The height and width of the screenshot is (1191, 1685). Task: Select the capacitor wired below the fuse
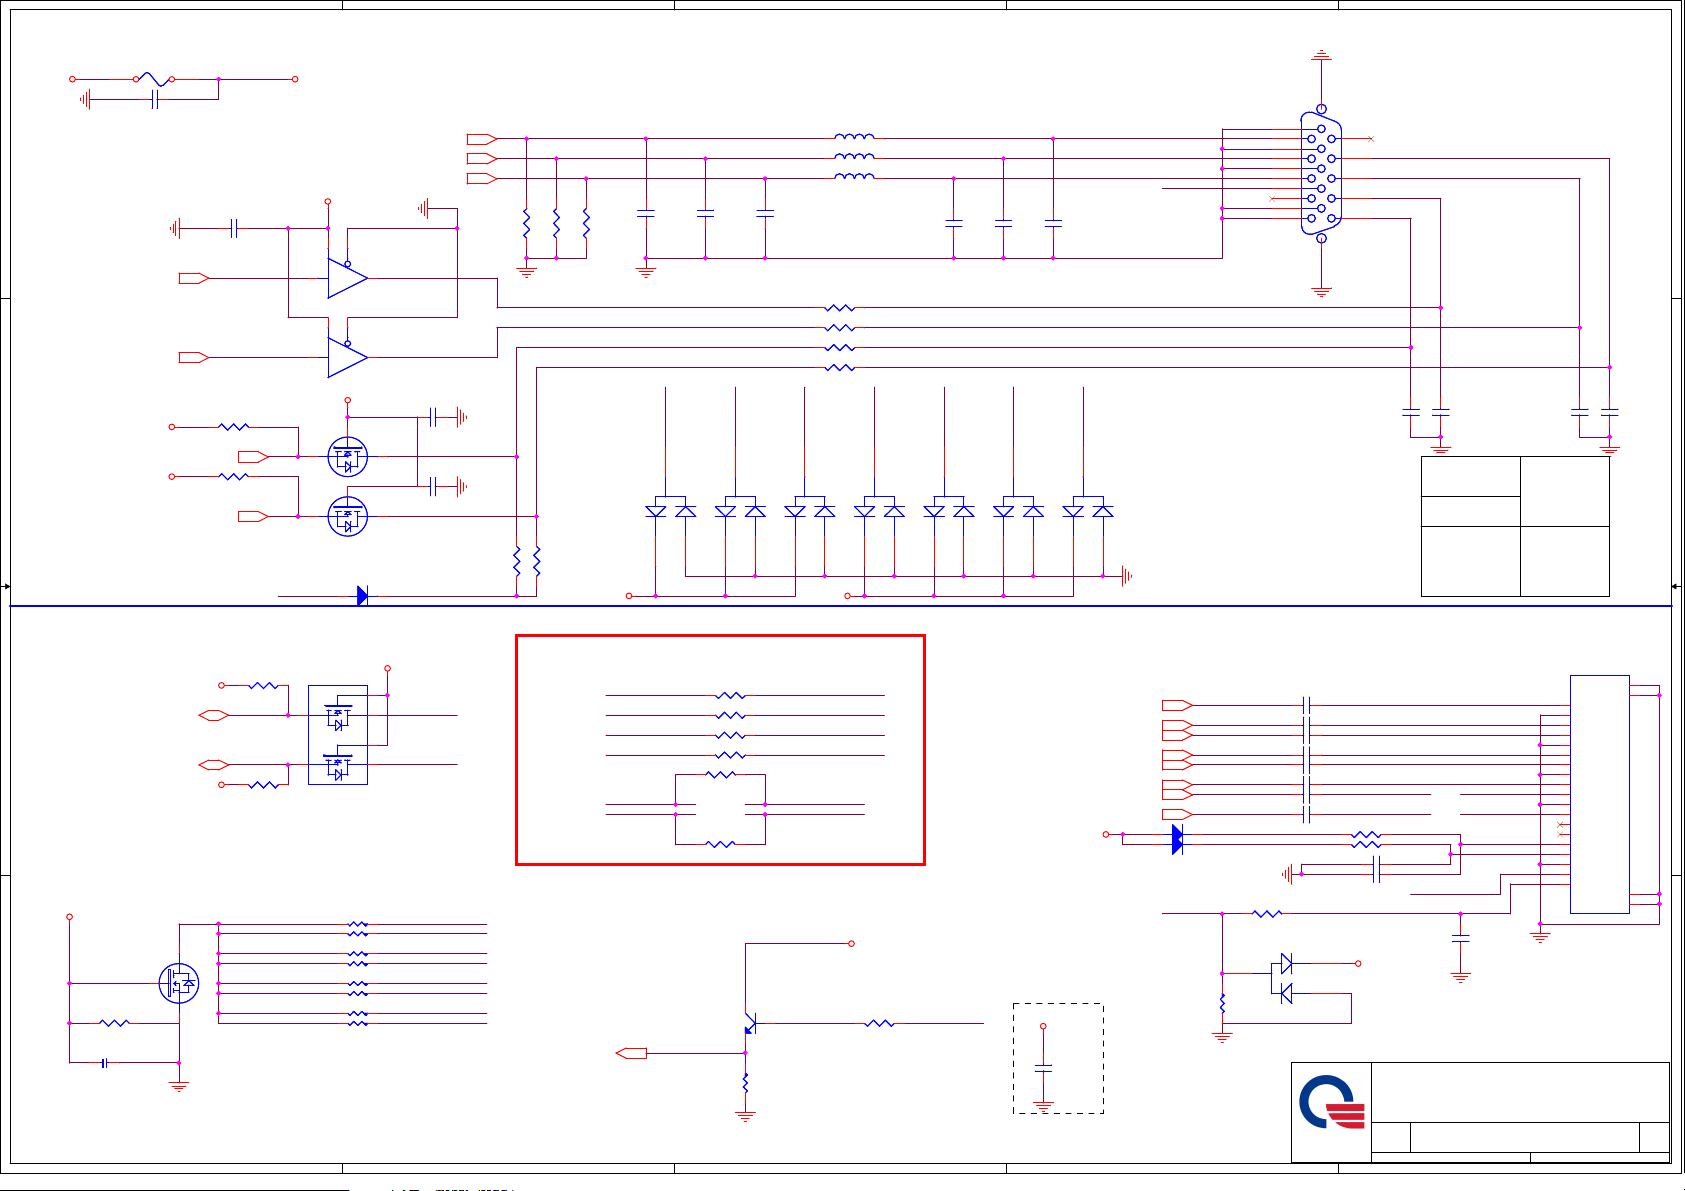click(x=154, y=99)
